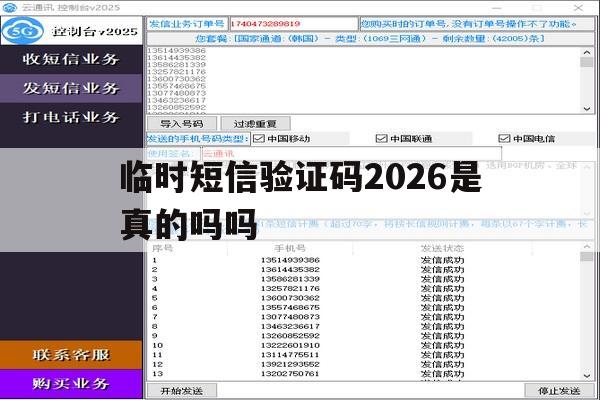Open 打电话业务 menu item
Image resolution: width=600 pixels, height=400 pixels.
(x=71, y=117)
